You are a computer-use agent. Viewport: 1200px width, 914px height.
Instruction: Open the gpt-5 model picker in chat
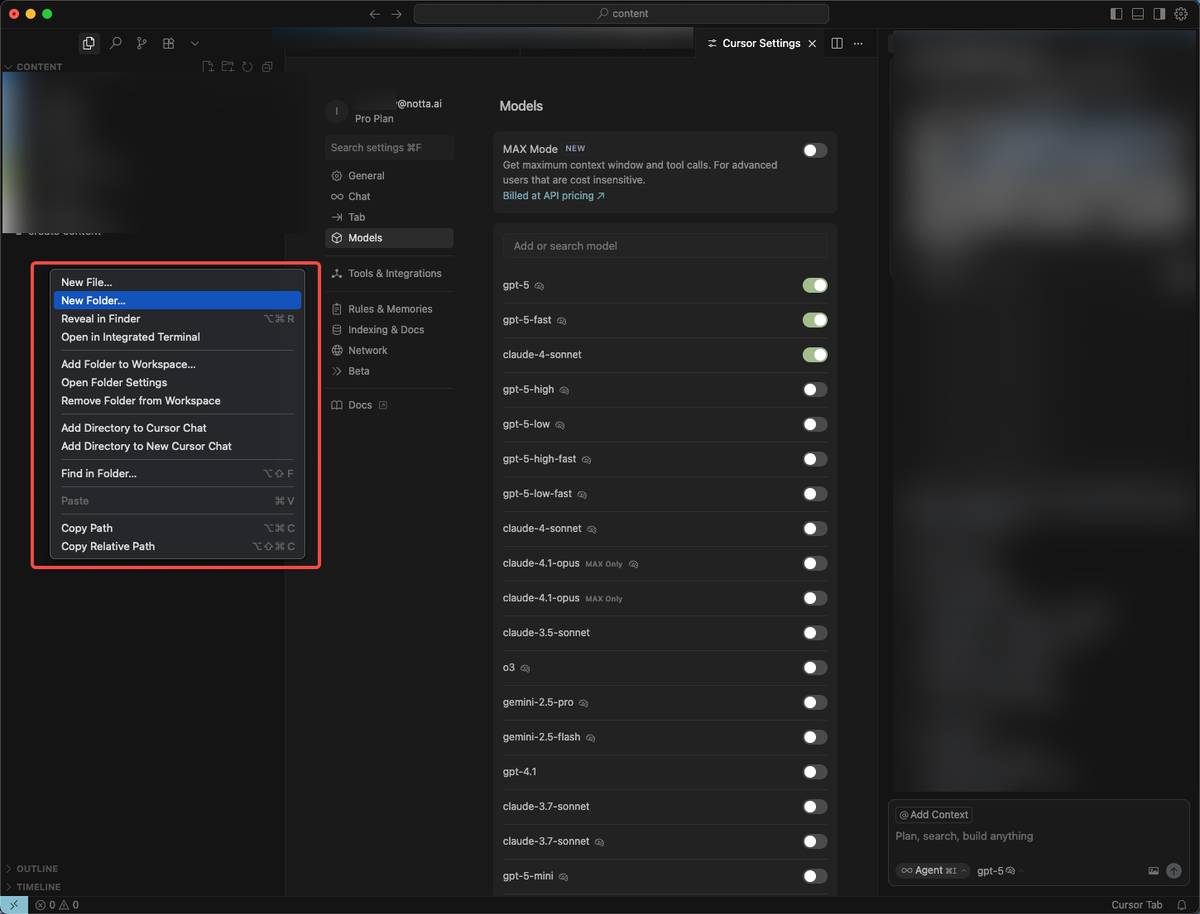coord(996,871)
